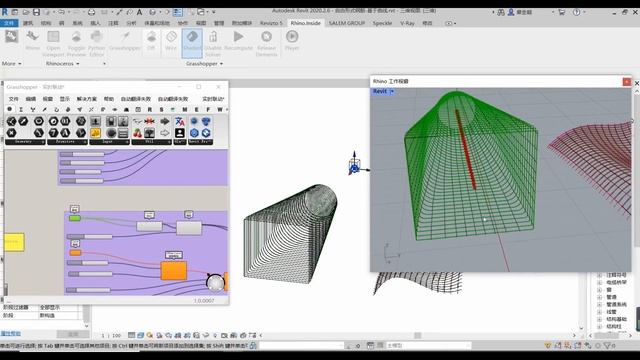Select the translate component icon in Grasshopper
The image size is (640, 360).
click(x=180, y=121)
